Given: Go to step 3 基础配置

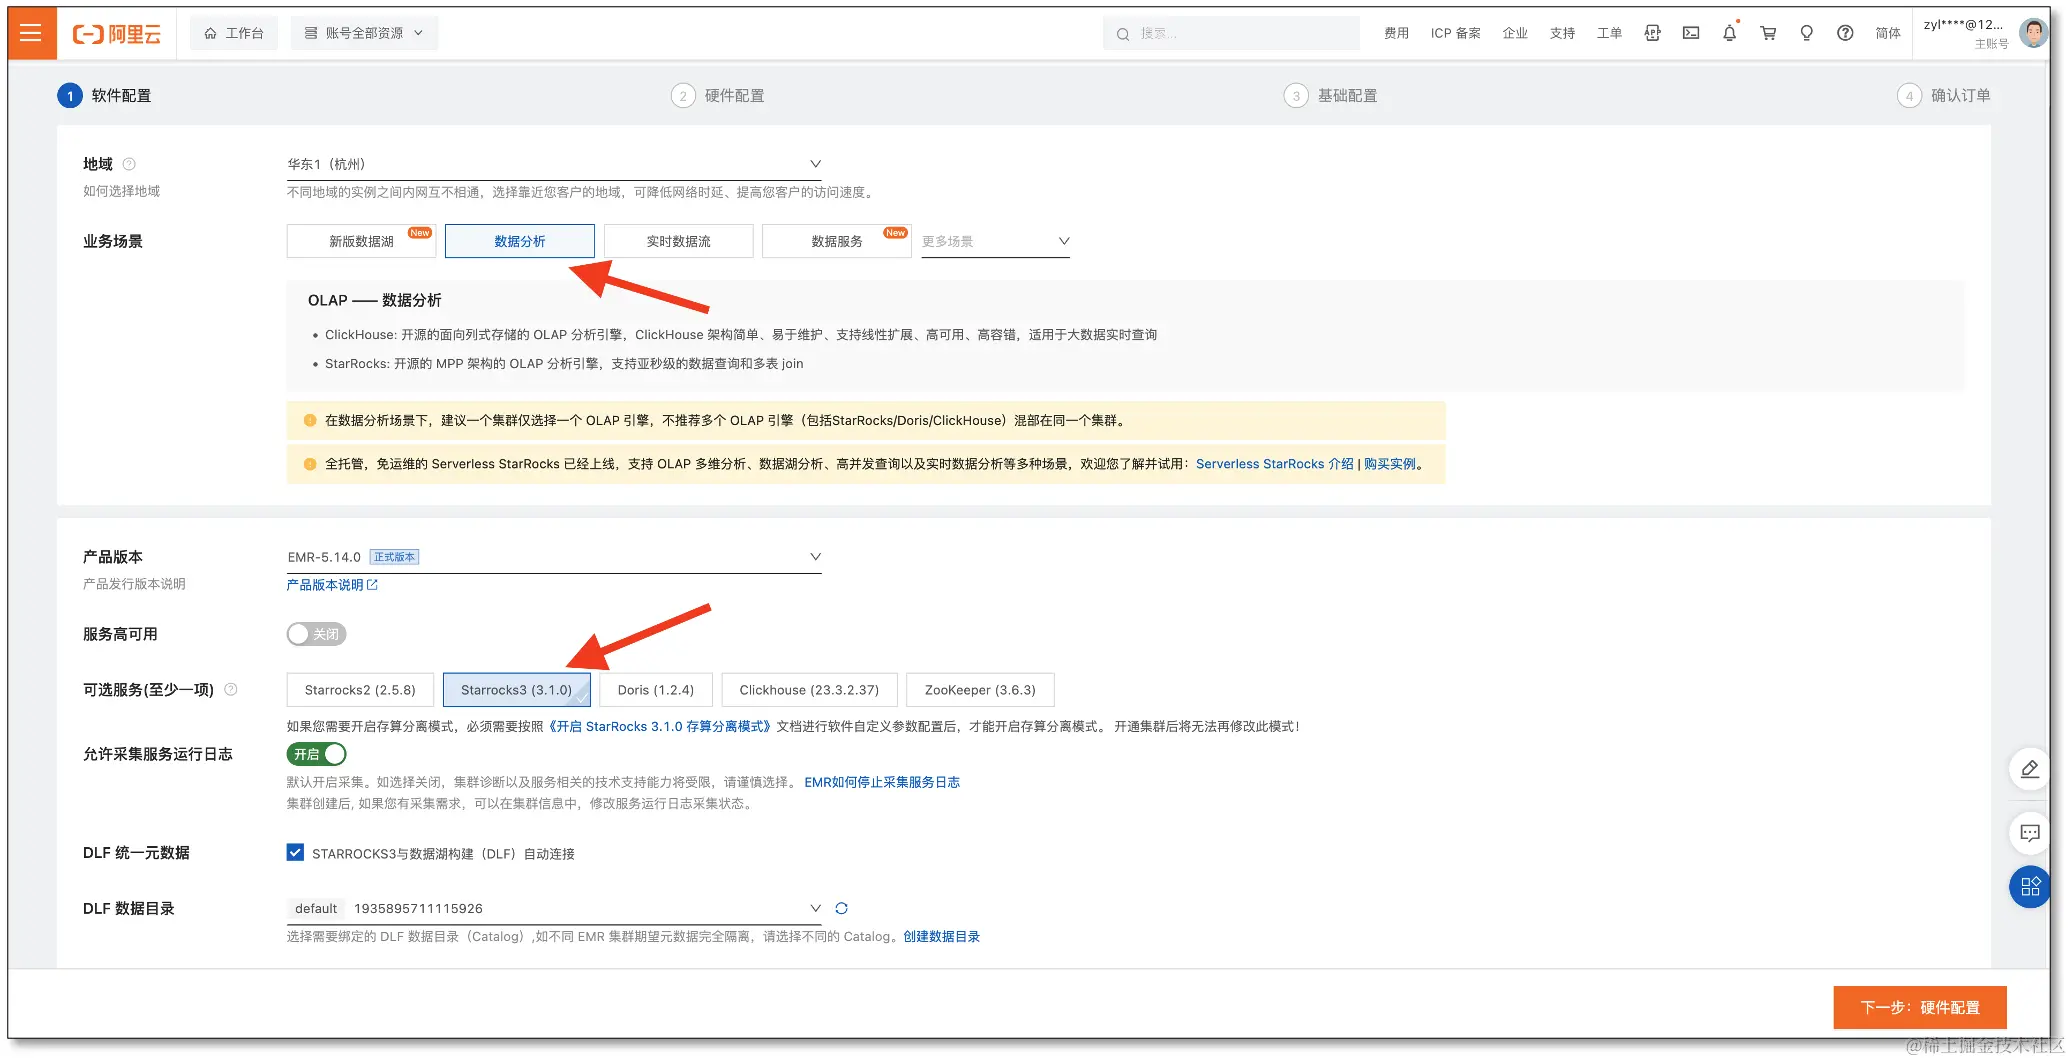Looking at the screenshot, I should (1331, 96).
